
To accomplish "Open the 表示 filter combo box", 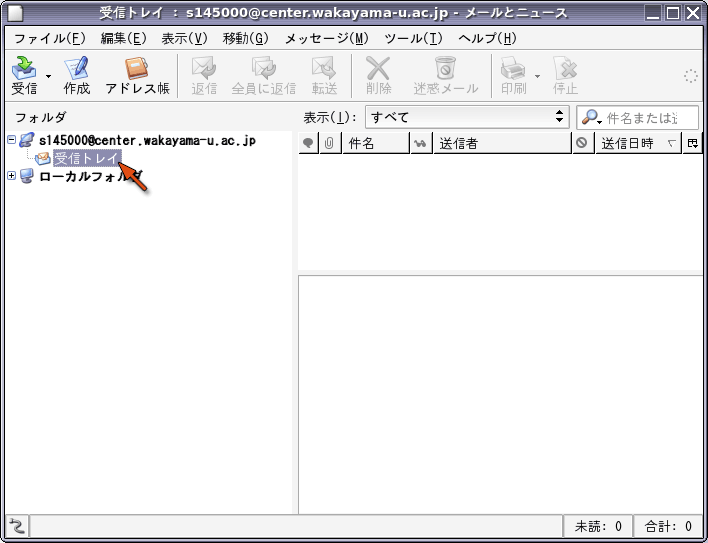I will coord(466,117).
